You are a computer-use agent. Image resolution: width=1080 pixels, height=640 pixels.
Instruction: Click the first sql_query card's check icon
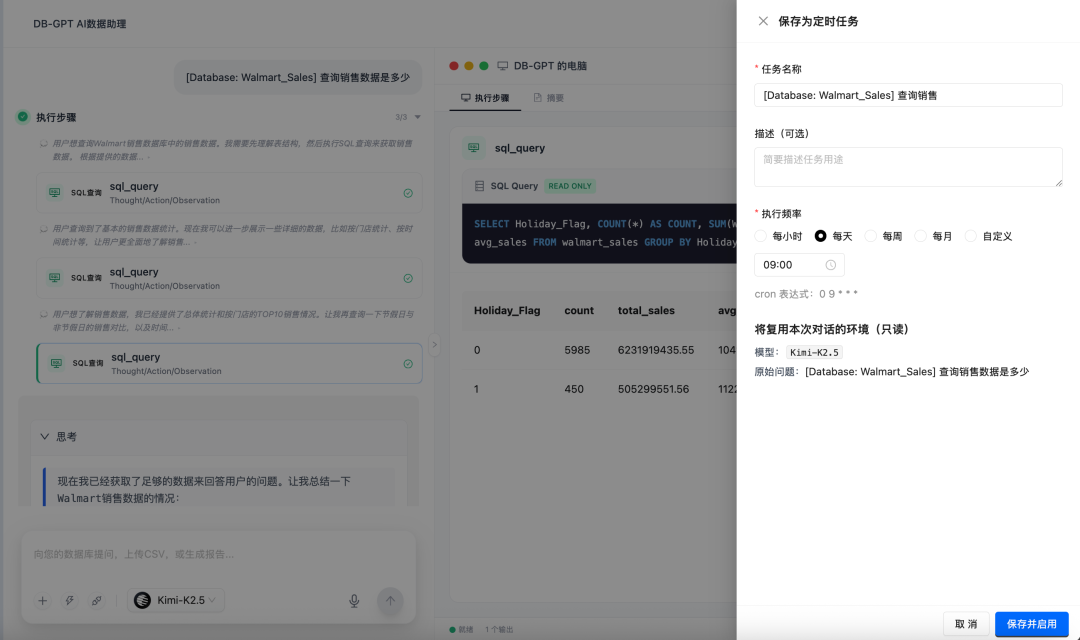tap(408, 194)
